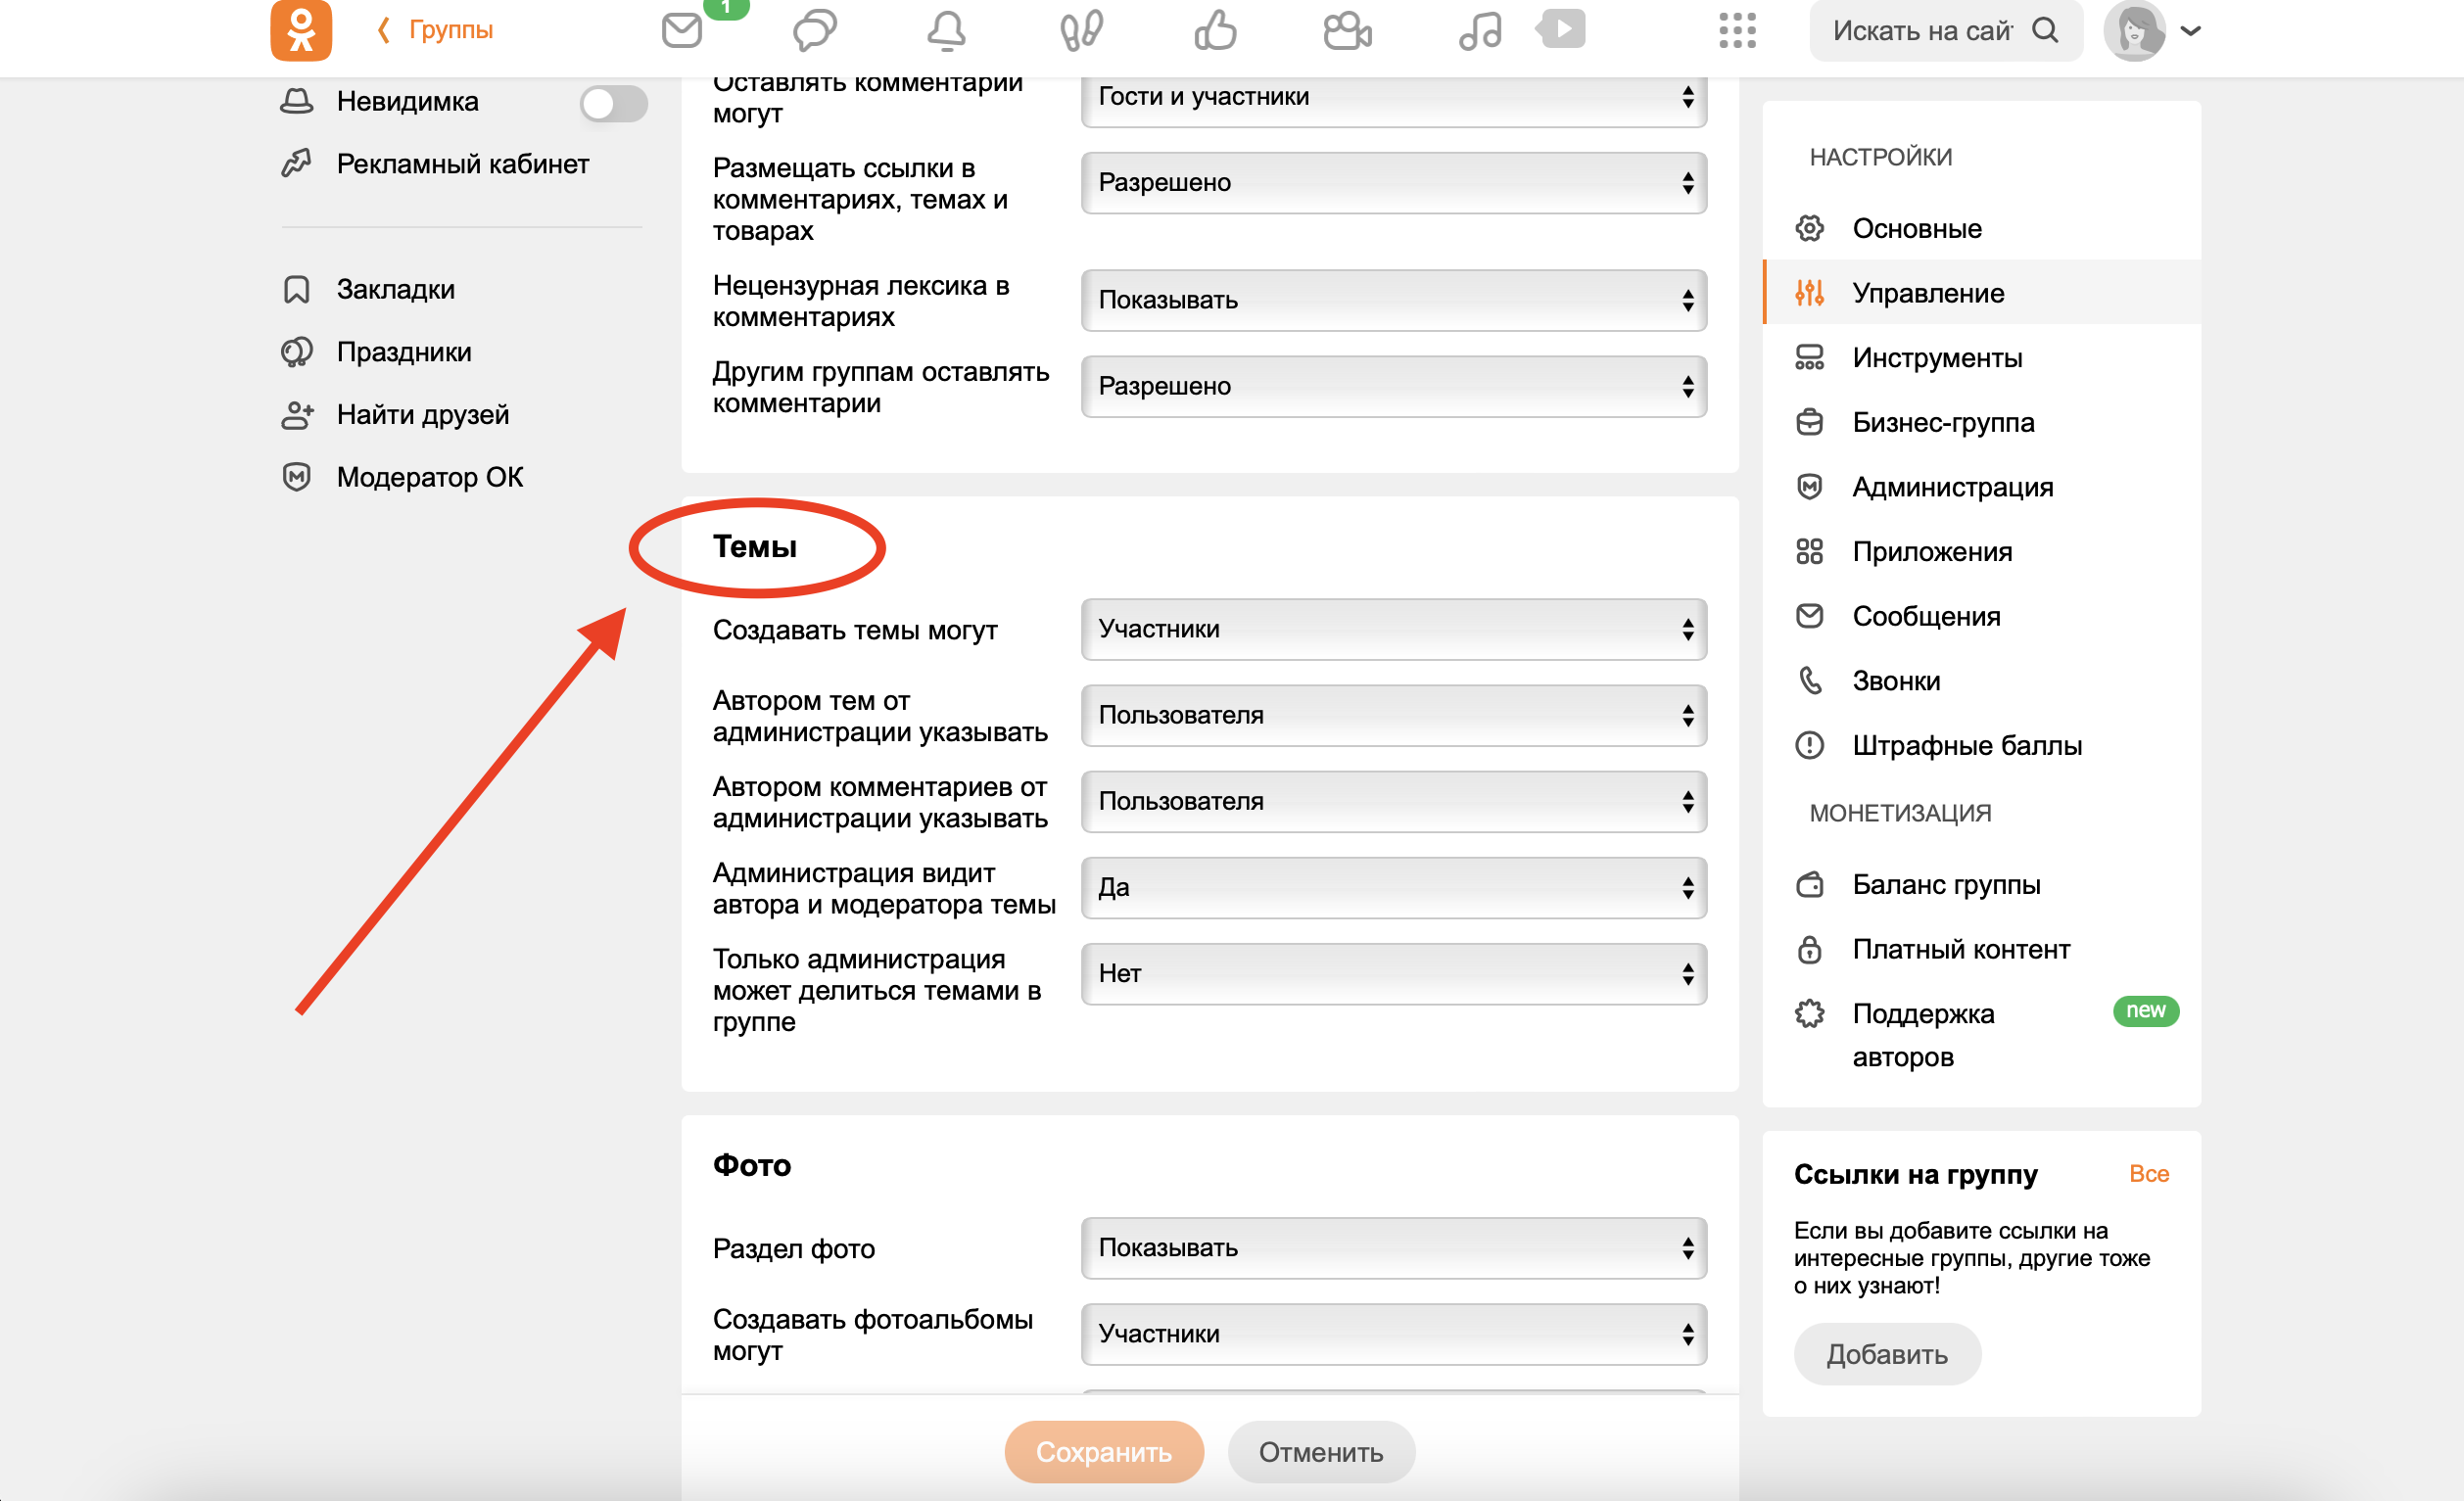The height and width of the screenshot is (1501, 2464).
Task: Open messages envelope icon in top bar
Action: [x=682, y=30]
